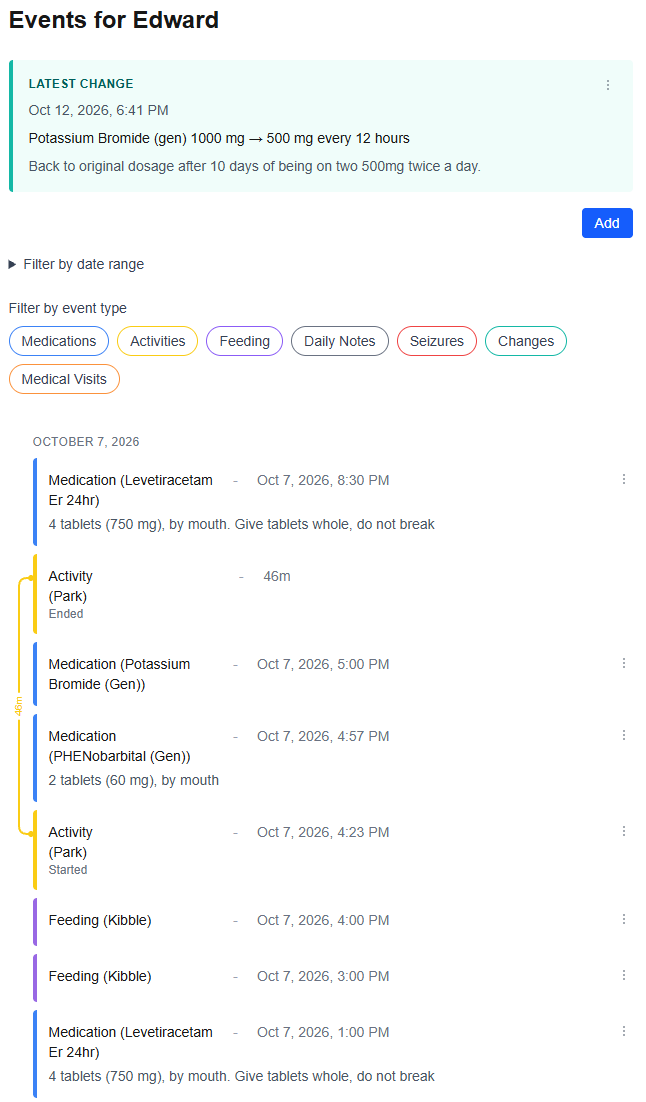Open options for Levetiracetam 1:00 PM entry
Screen dimensions: 646x1102
pos(624,1031)
